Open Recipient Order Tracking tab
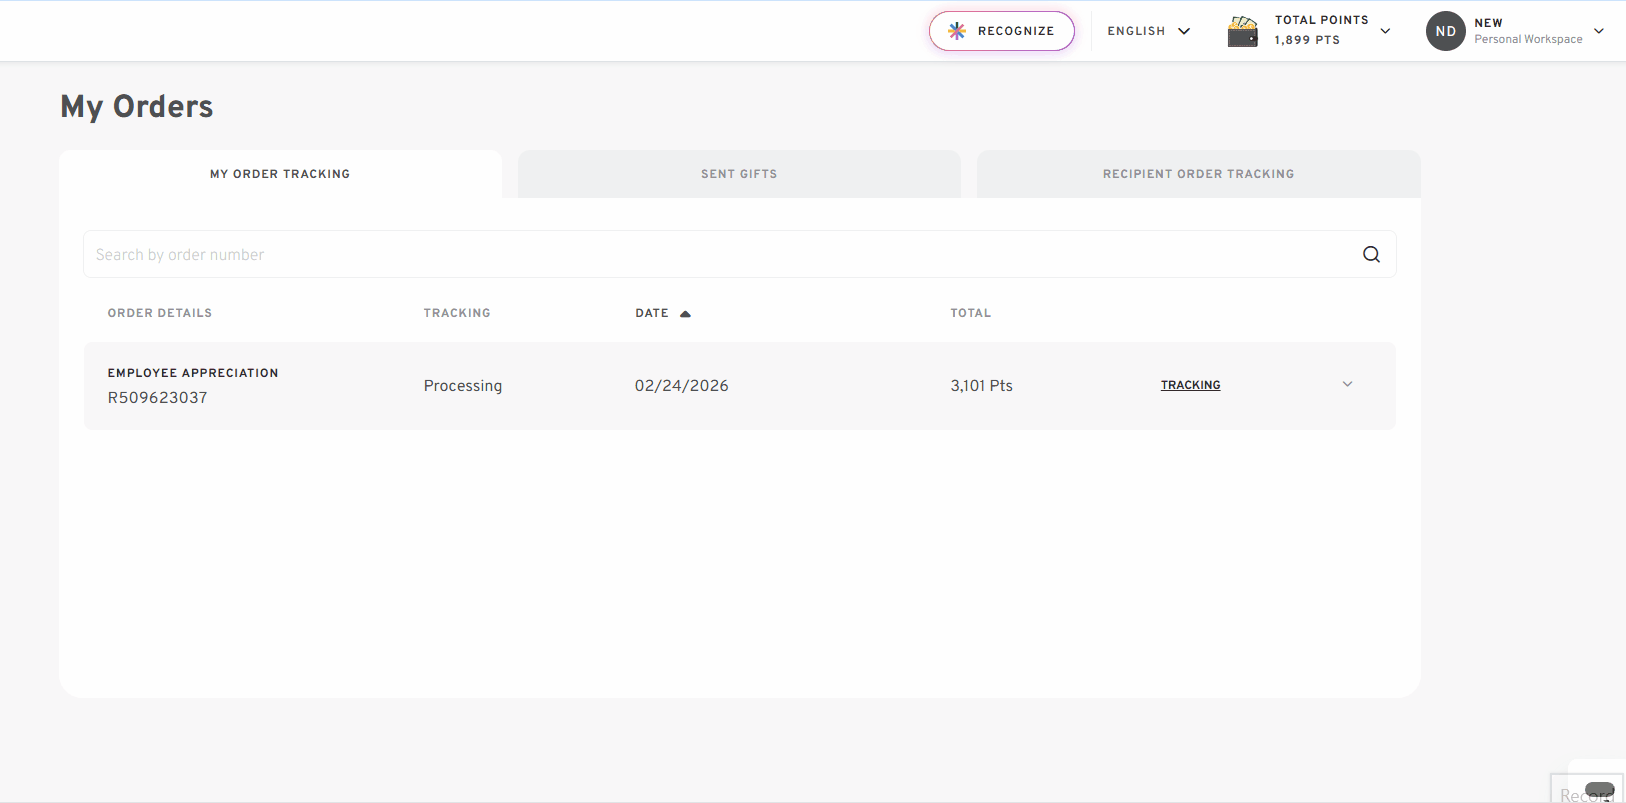Image resolution: width=1626 pixels, height=803 pixels. tap(1198, 174)
